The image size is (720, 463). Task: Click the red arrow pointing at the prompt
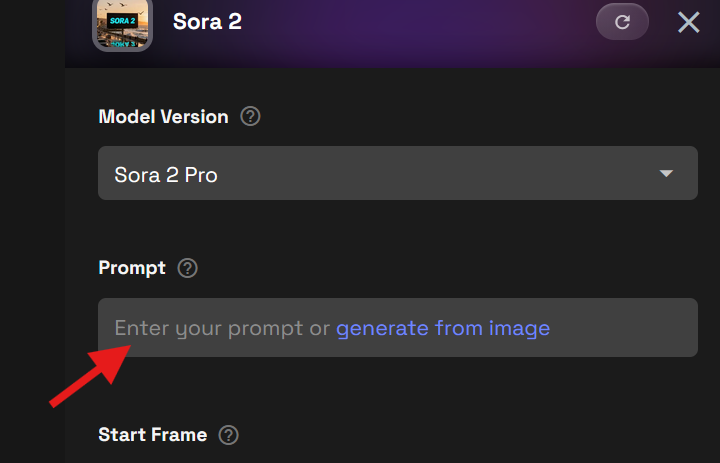(x=92, y=373)
